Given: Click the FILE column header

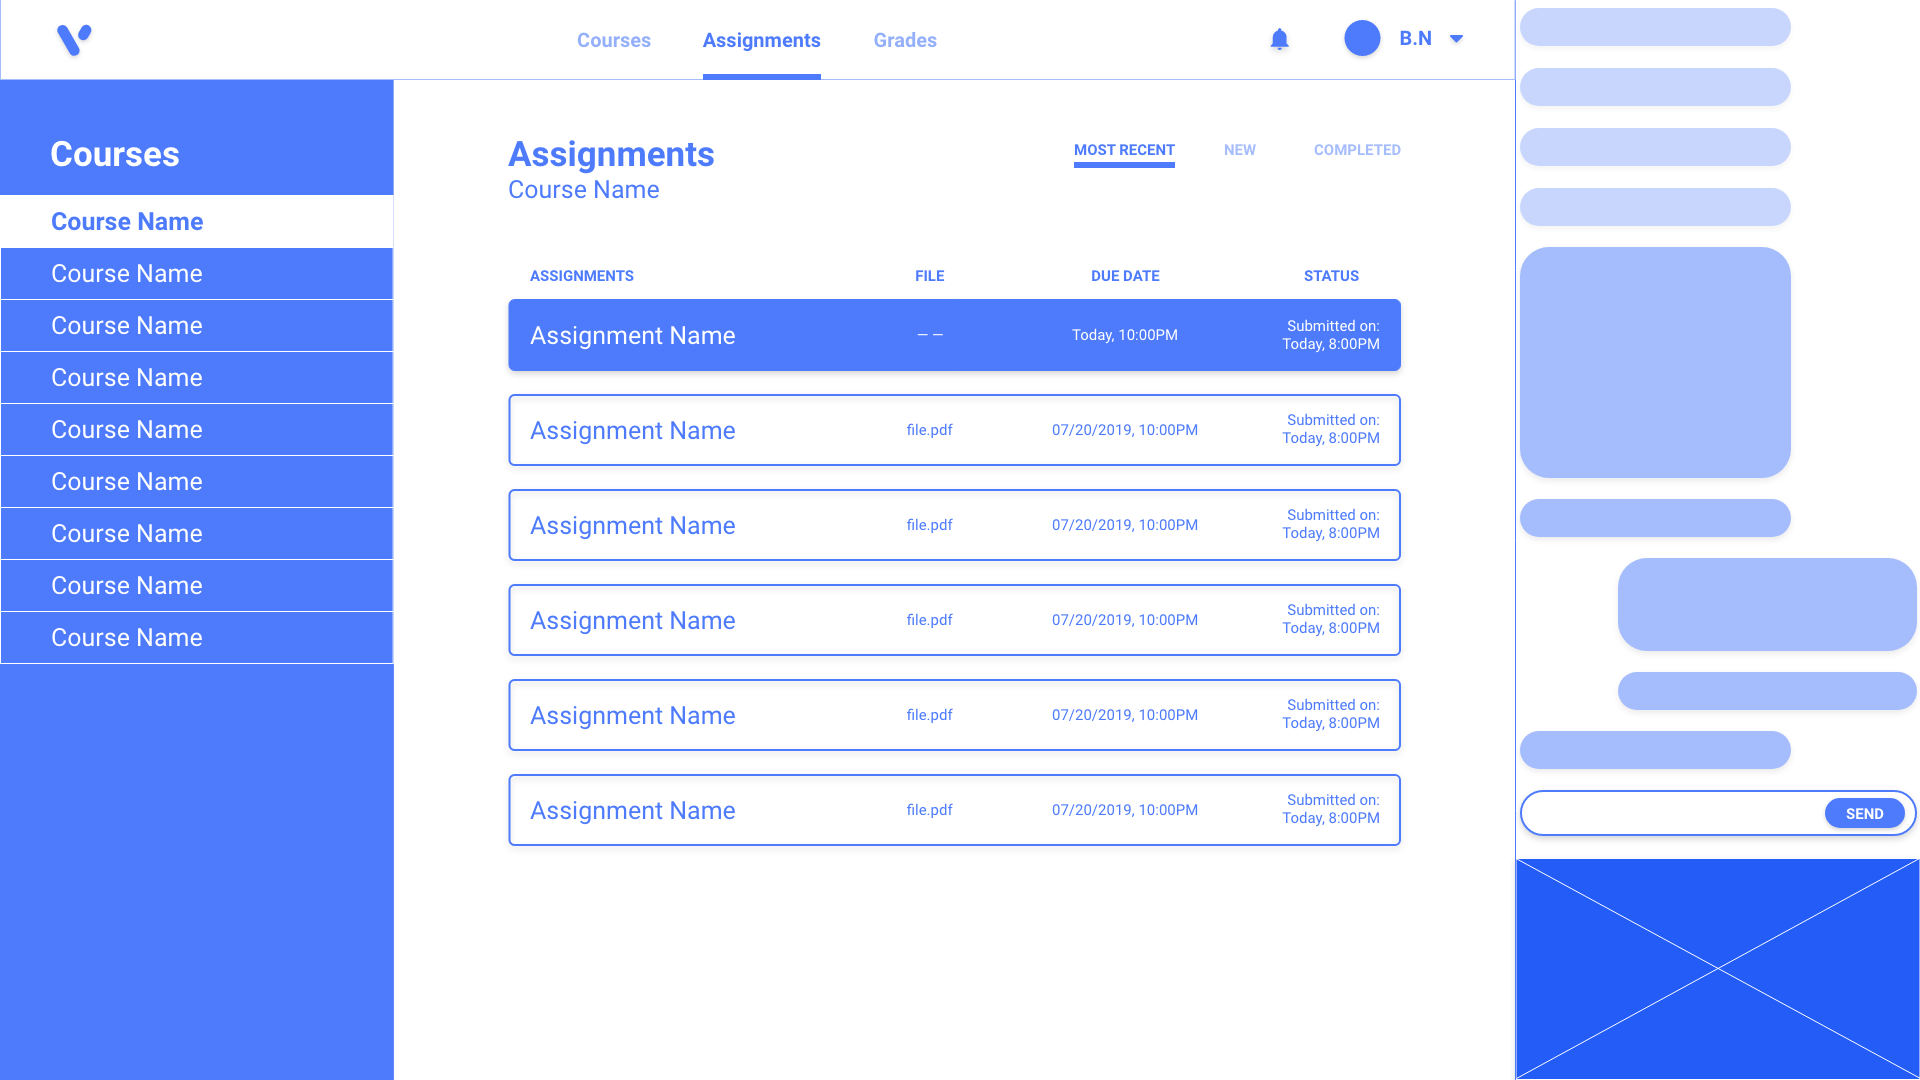Looking at the screenshot, I should tap(929, 276).
